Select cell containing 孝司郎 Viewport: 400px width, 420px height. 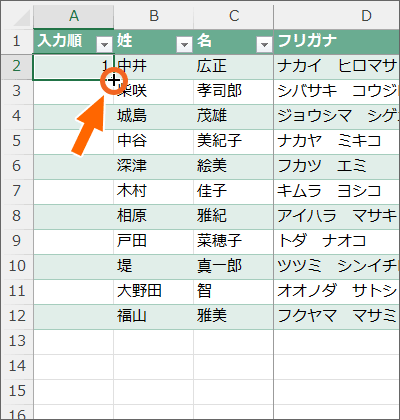tap(234, 92)
